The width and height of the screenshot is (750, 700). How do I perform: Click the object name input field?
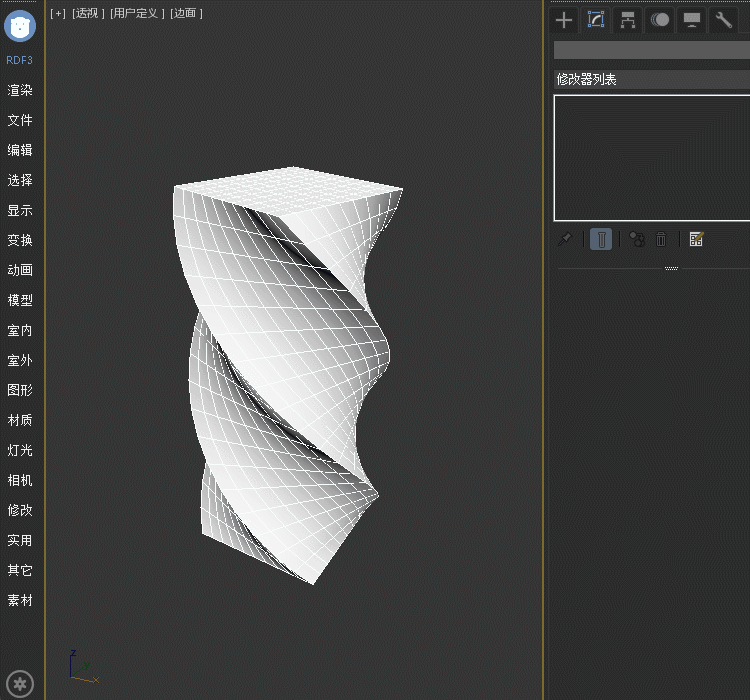tap(650, 50)
